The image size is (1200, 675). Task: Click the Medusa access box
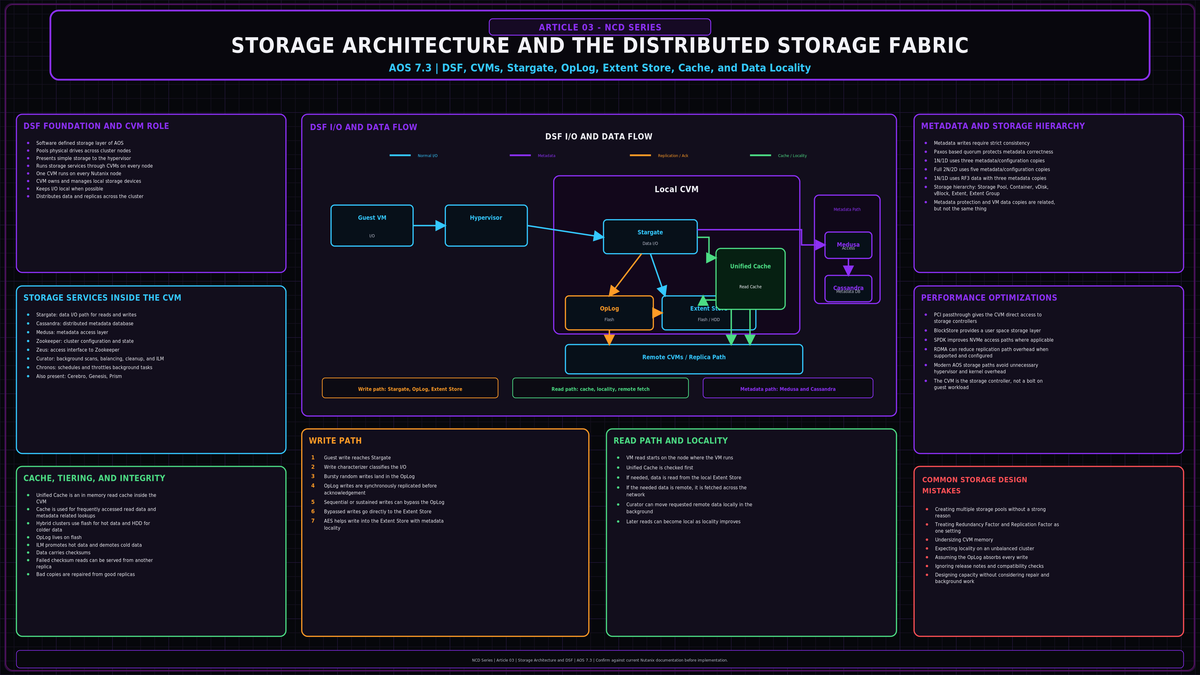848,245
